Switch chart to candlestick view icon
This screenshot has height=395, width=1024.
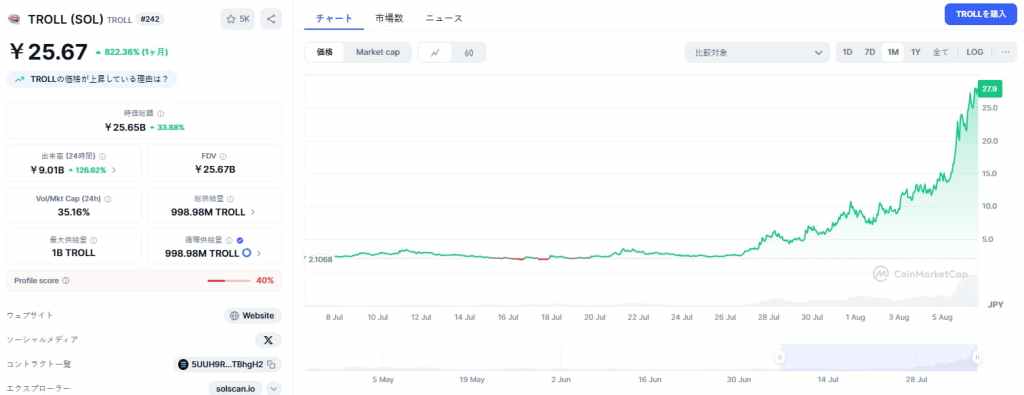pyautogui.click(x=468, y=53)
